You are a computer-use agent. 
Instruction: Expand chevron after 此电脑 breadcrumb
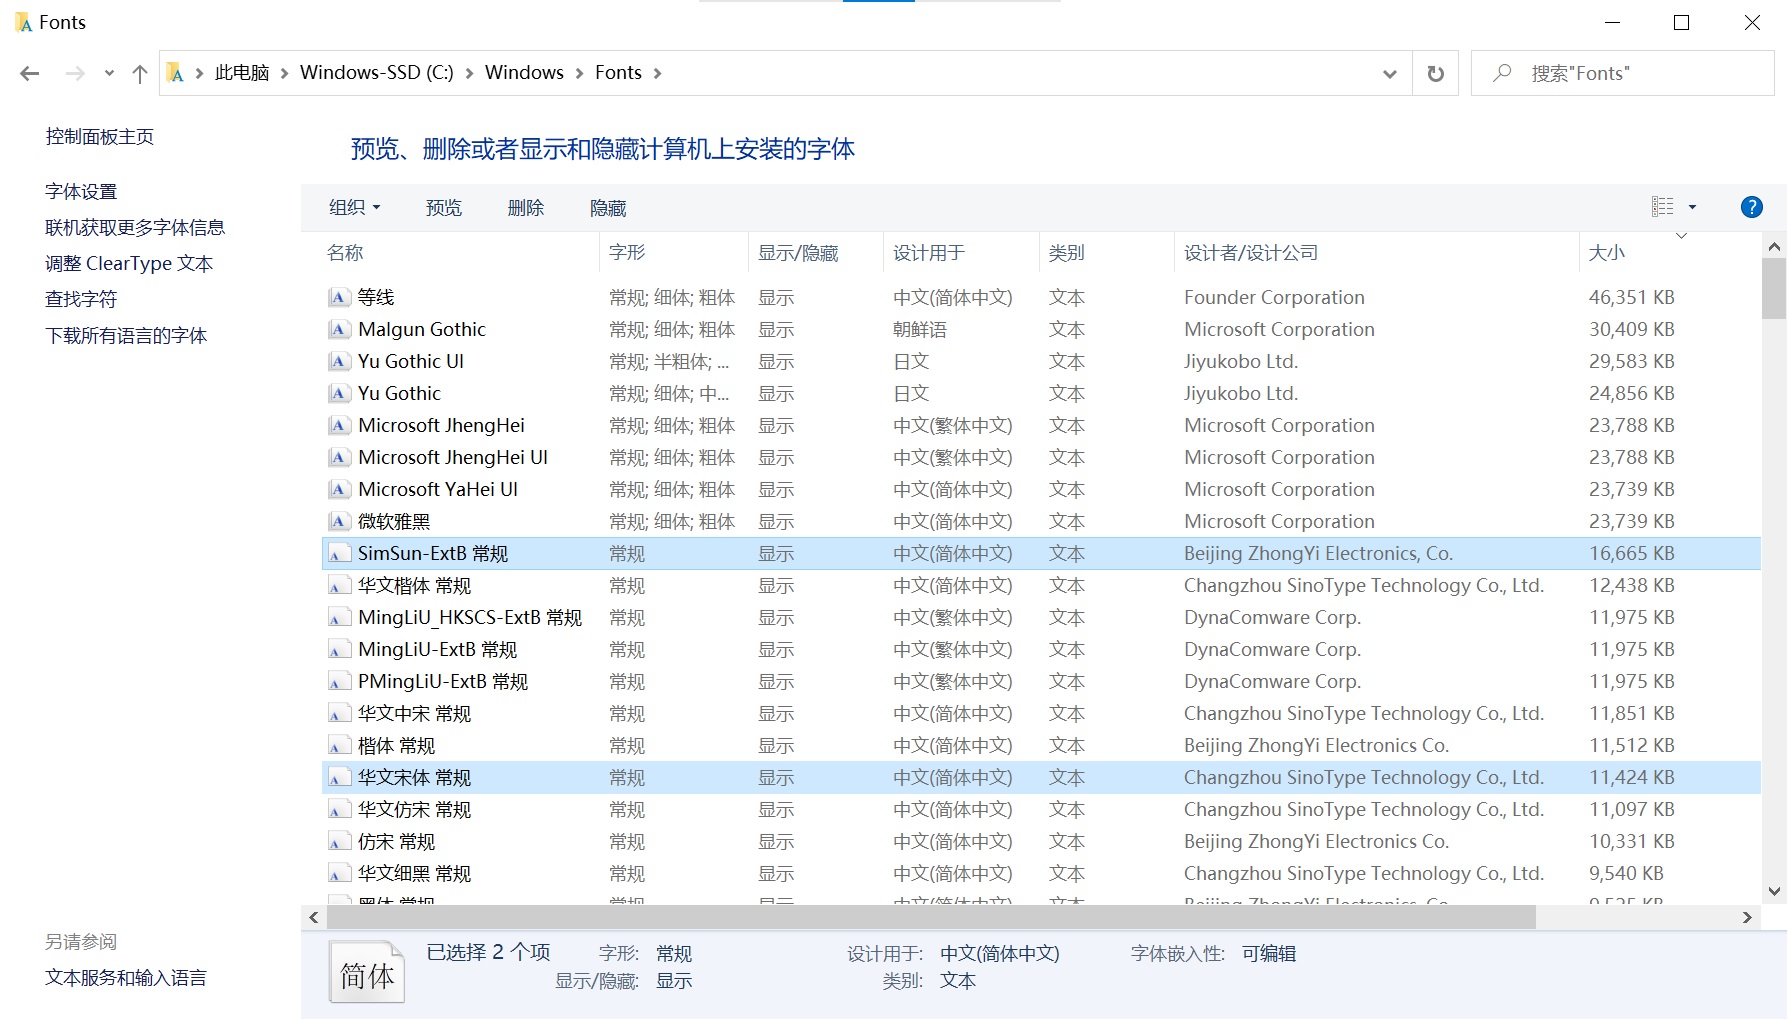284,73
